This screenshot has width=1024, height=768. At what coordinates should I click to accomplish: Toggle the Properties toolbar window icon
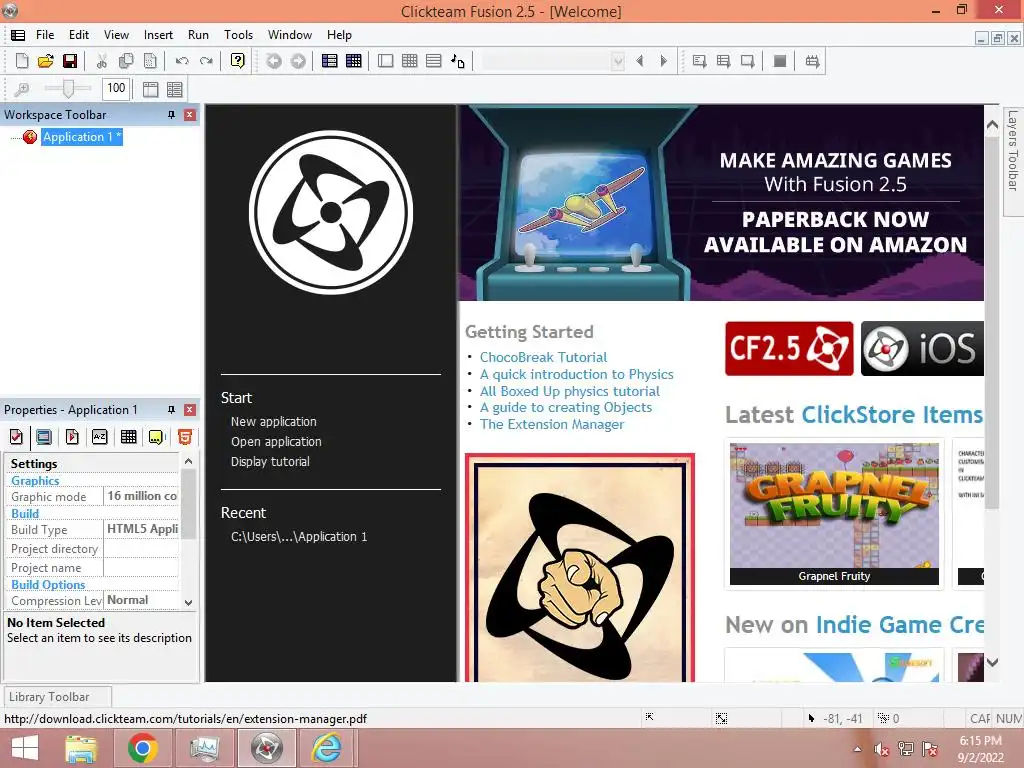click(175, 89)
